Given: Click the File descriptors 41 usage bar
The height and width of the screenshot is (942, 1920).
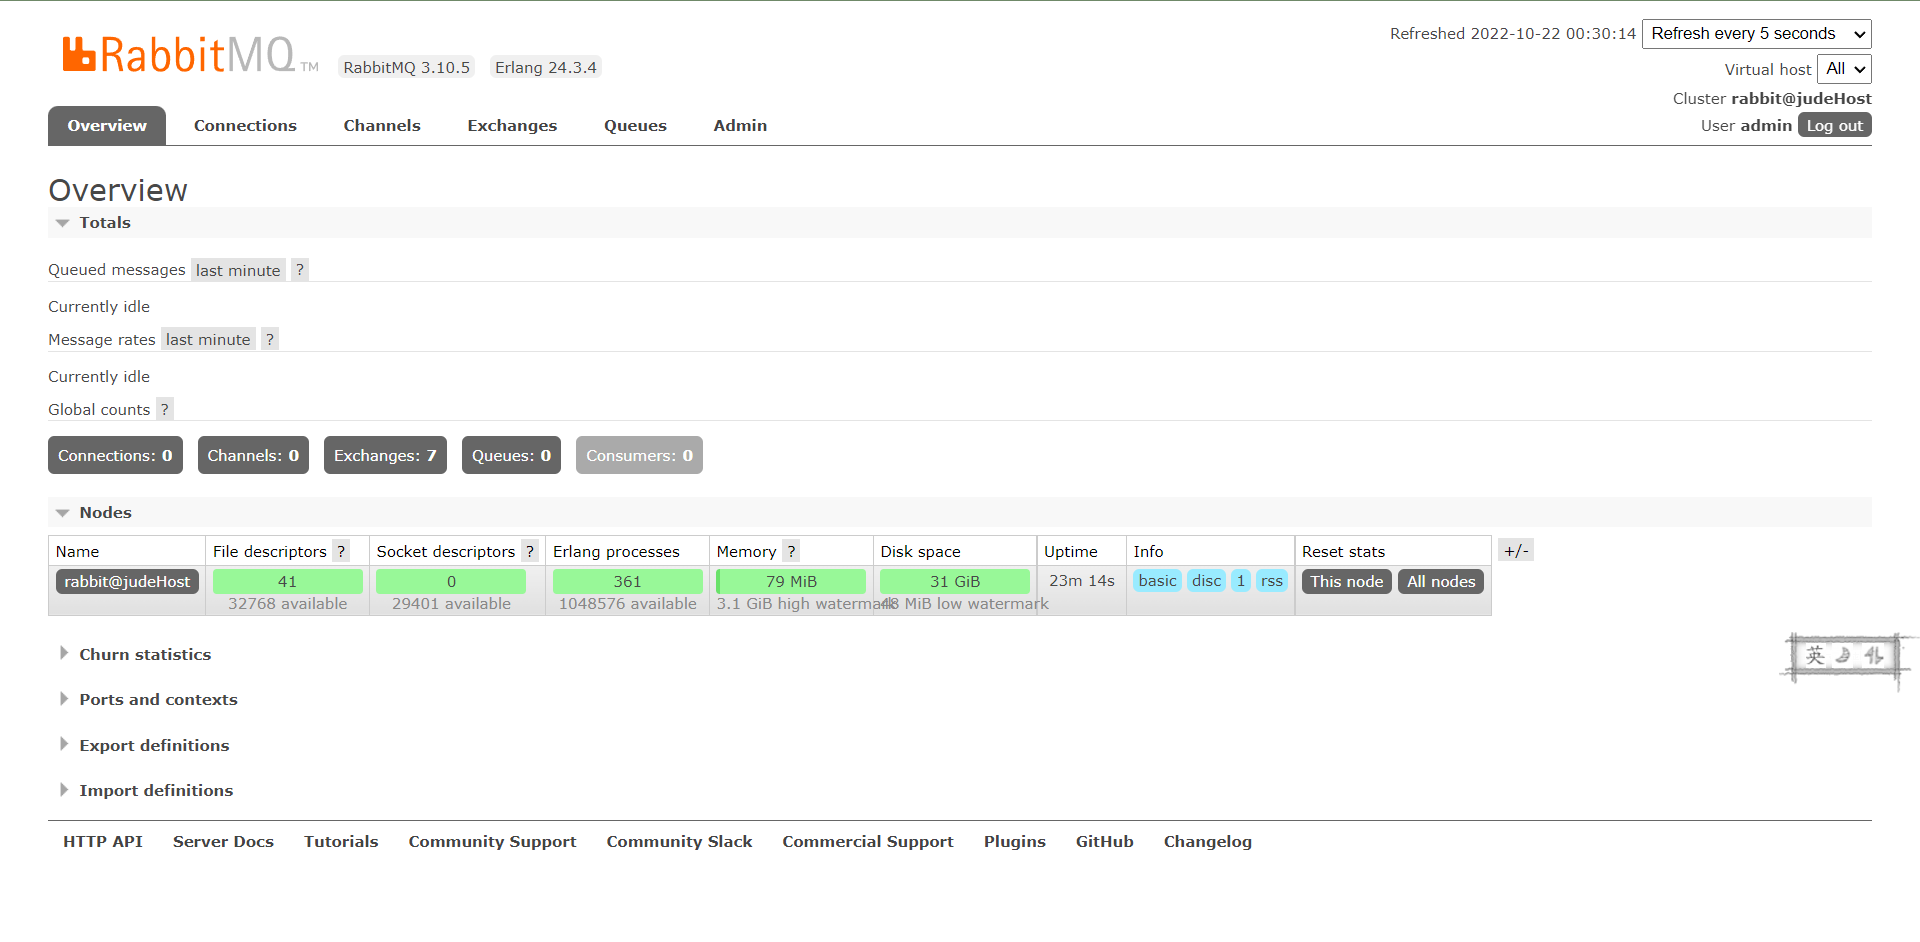Looking at the screenshot, I should [x=288, y=581].
